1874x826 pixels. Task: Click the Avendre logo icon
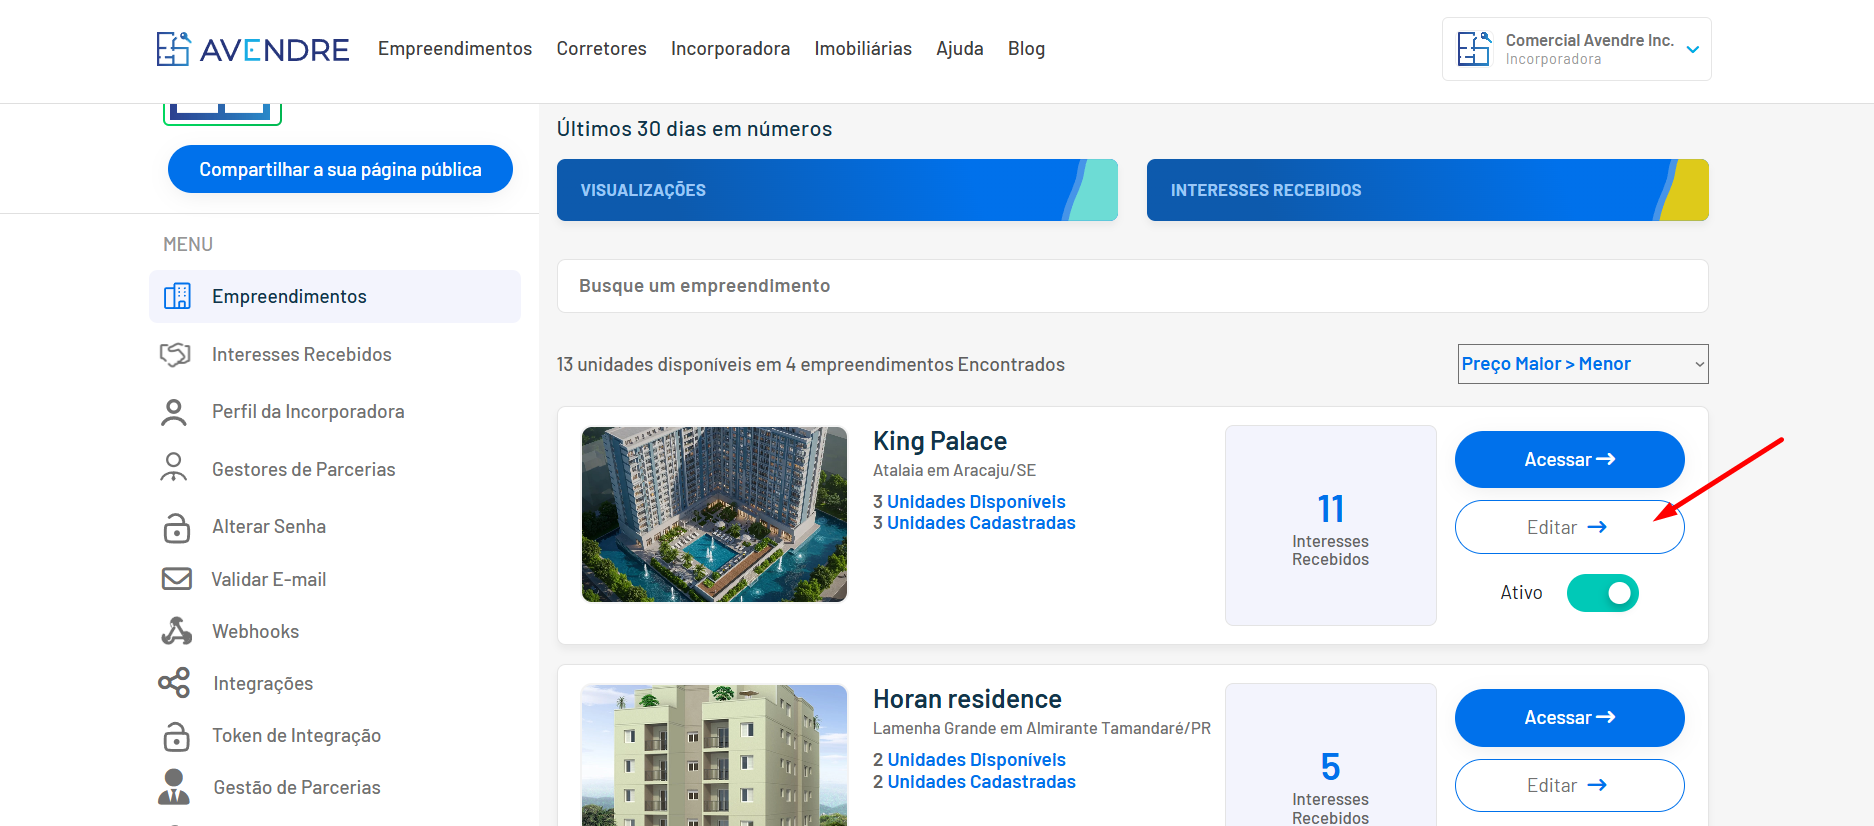(173, 49)
